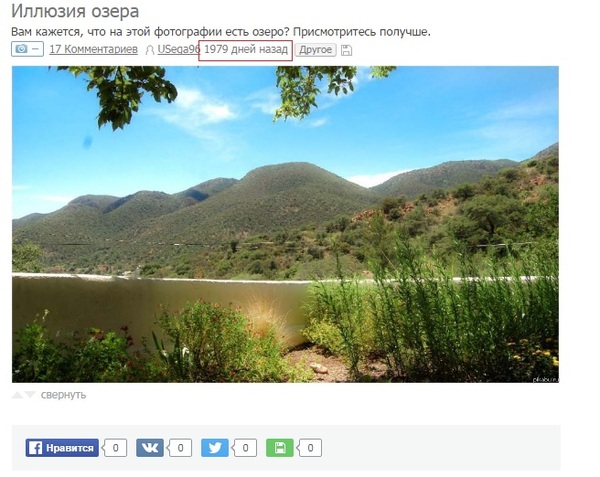Click the counter next to green save button
The height and width of the screenshot is (477, 600).
(310, 448)
